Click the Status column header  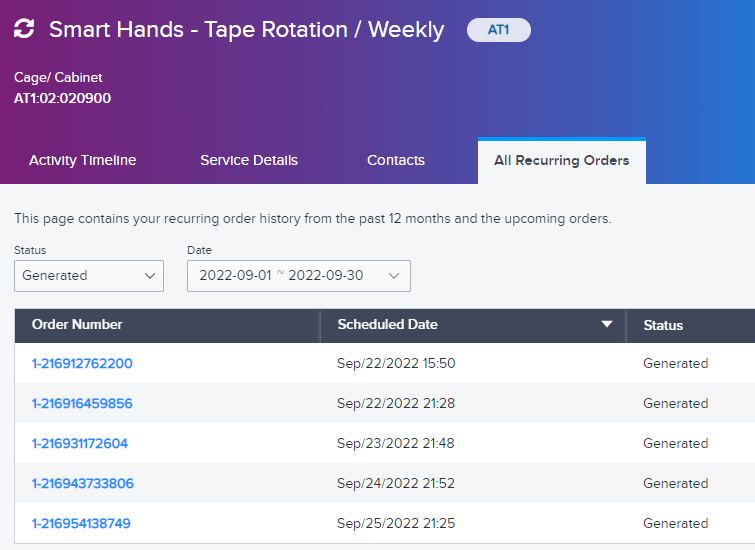click(663, 326)
